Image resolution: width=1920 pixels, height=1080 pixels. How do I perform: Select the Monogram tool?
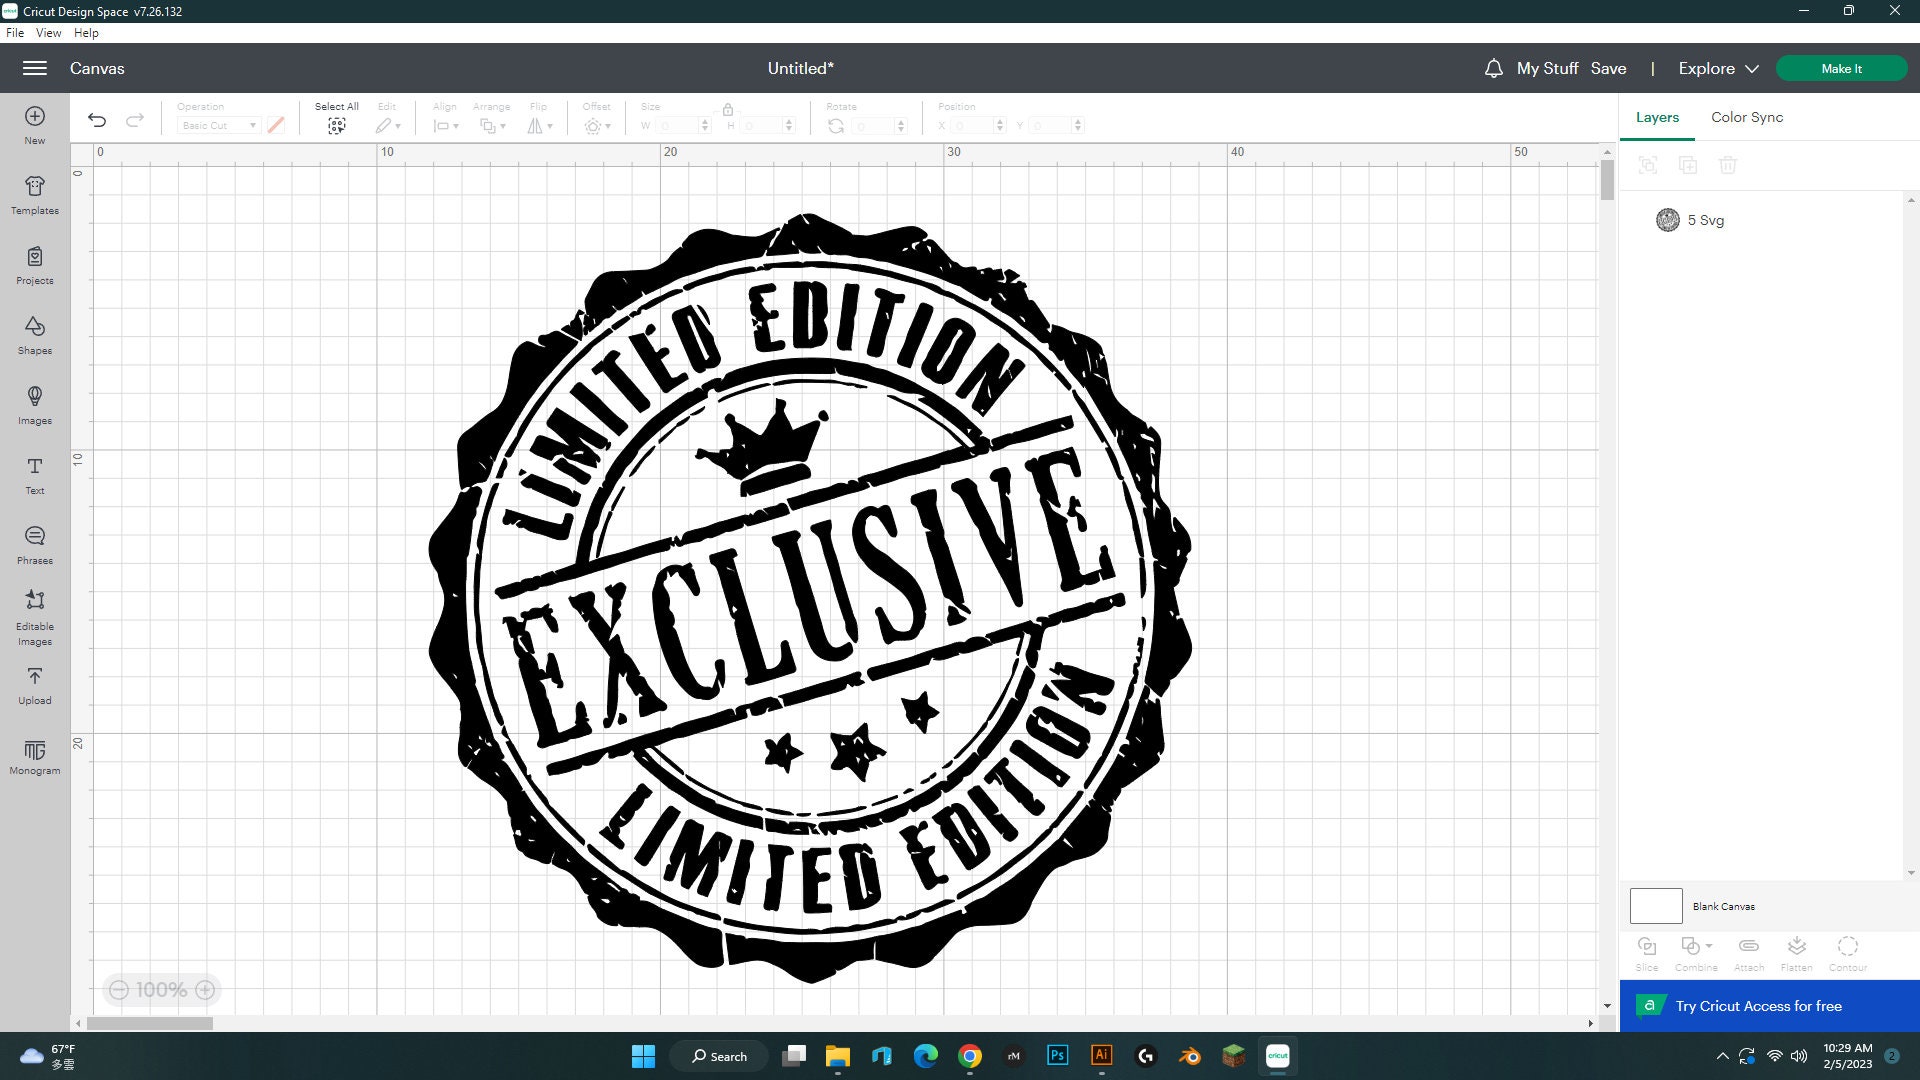tap(34, 755)
